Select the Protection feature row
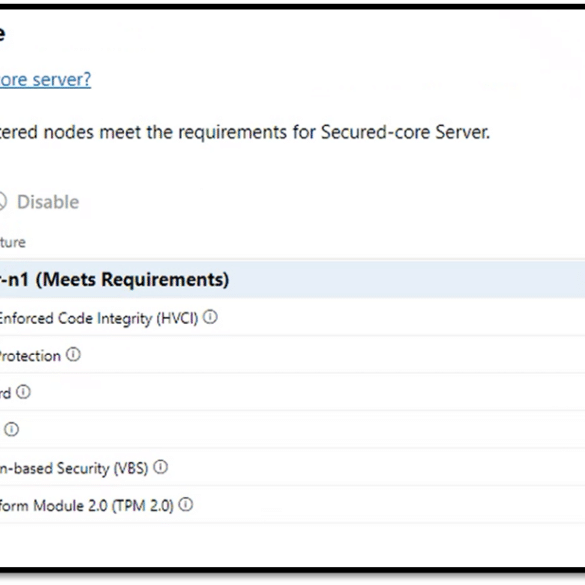This screenshot has height=585, width=585. click(292, 355)
